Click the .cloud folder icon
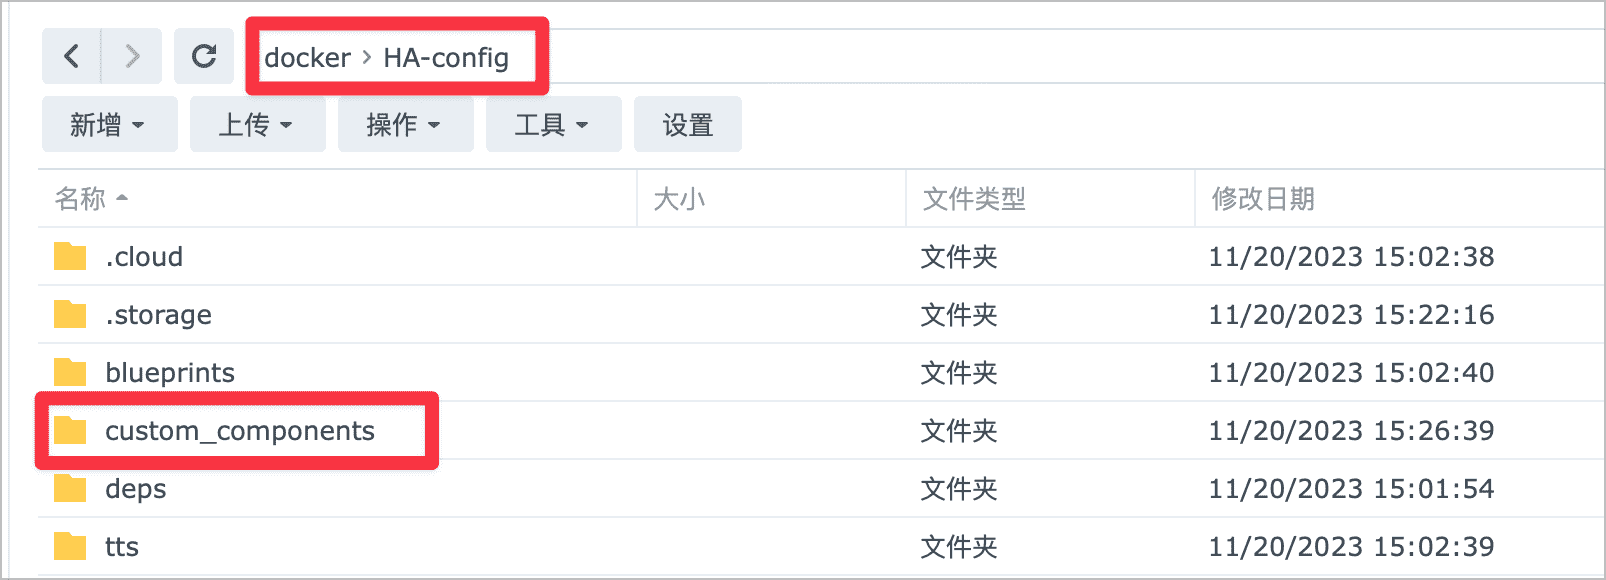This screenshot has width=1606, height=580. click(x=70, y=257)
